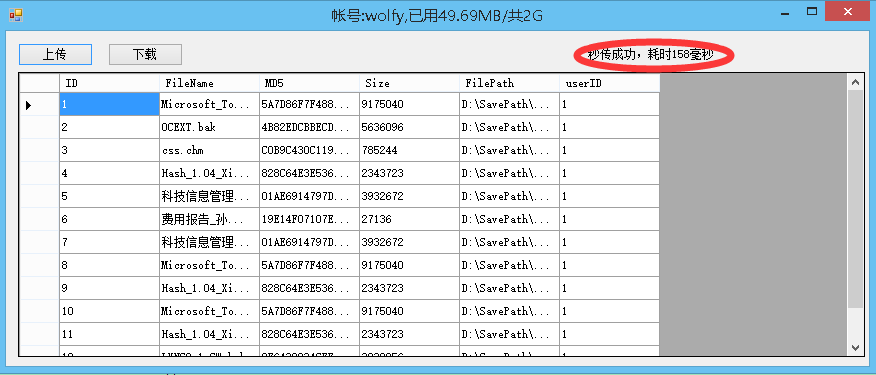Click MD5 cell 4B82EDCBBECD...
The width and height of the screenshot is (876, 375).
pyautogui.click(x=310, y=127)
